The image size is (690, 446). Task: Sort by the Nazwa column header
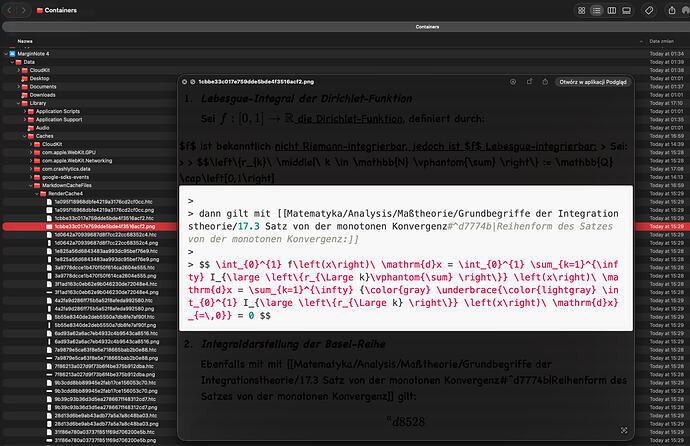[x=25, y=41]
